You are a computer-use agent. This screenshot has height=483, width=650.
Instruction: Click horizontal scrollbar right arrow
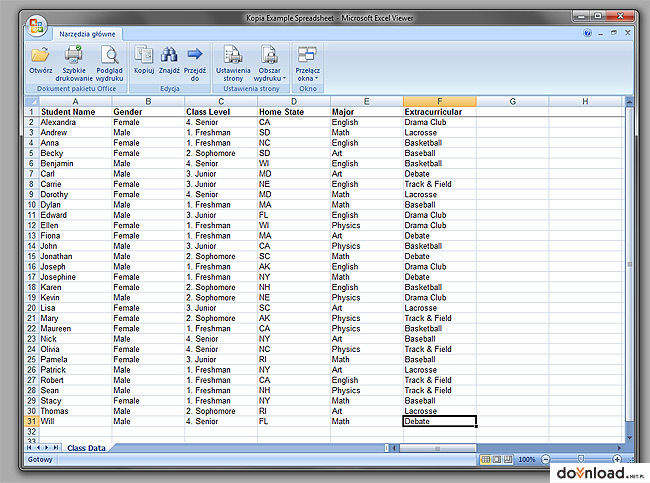tap(620, 448)
